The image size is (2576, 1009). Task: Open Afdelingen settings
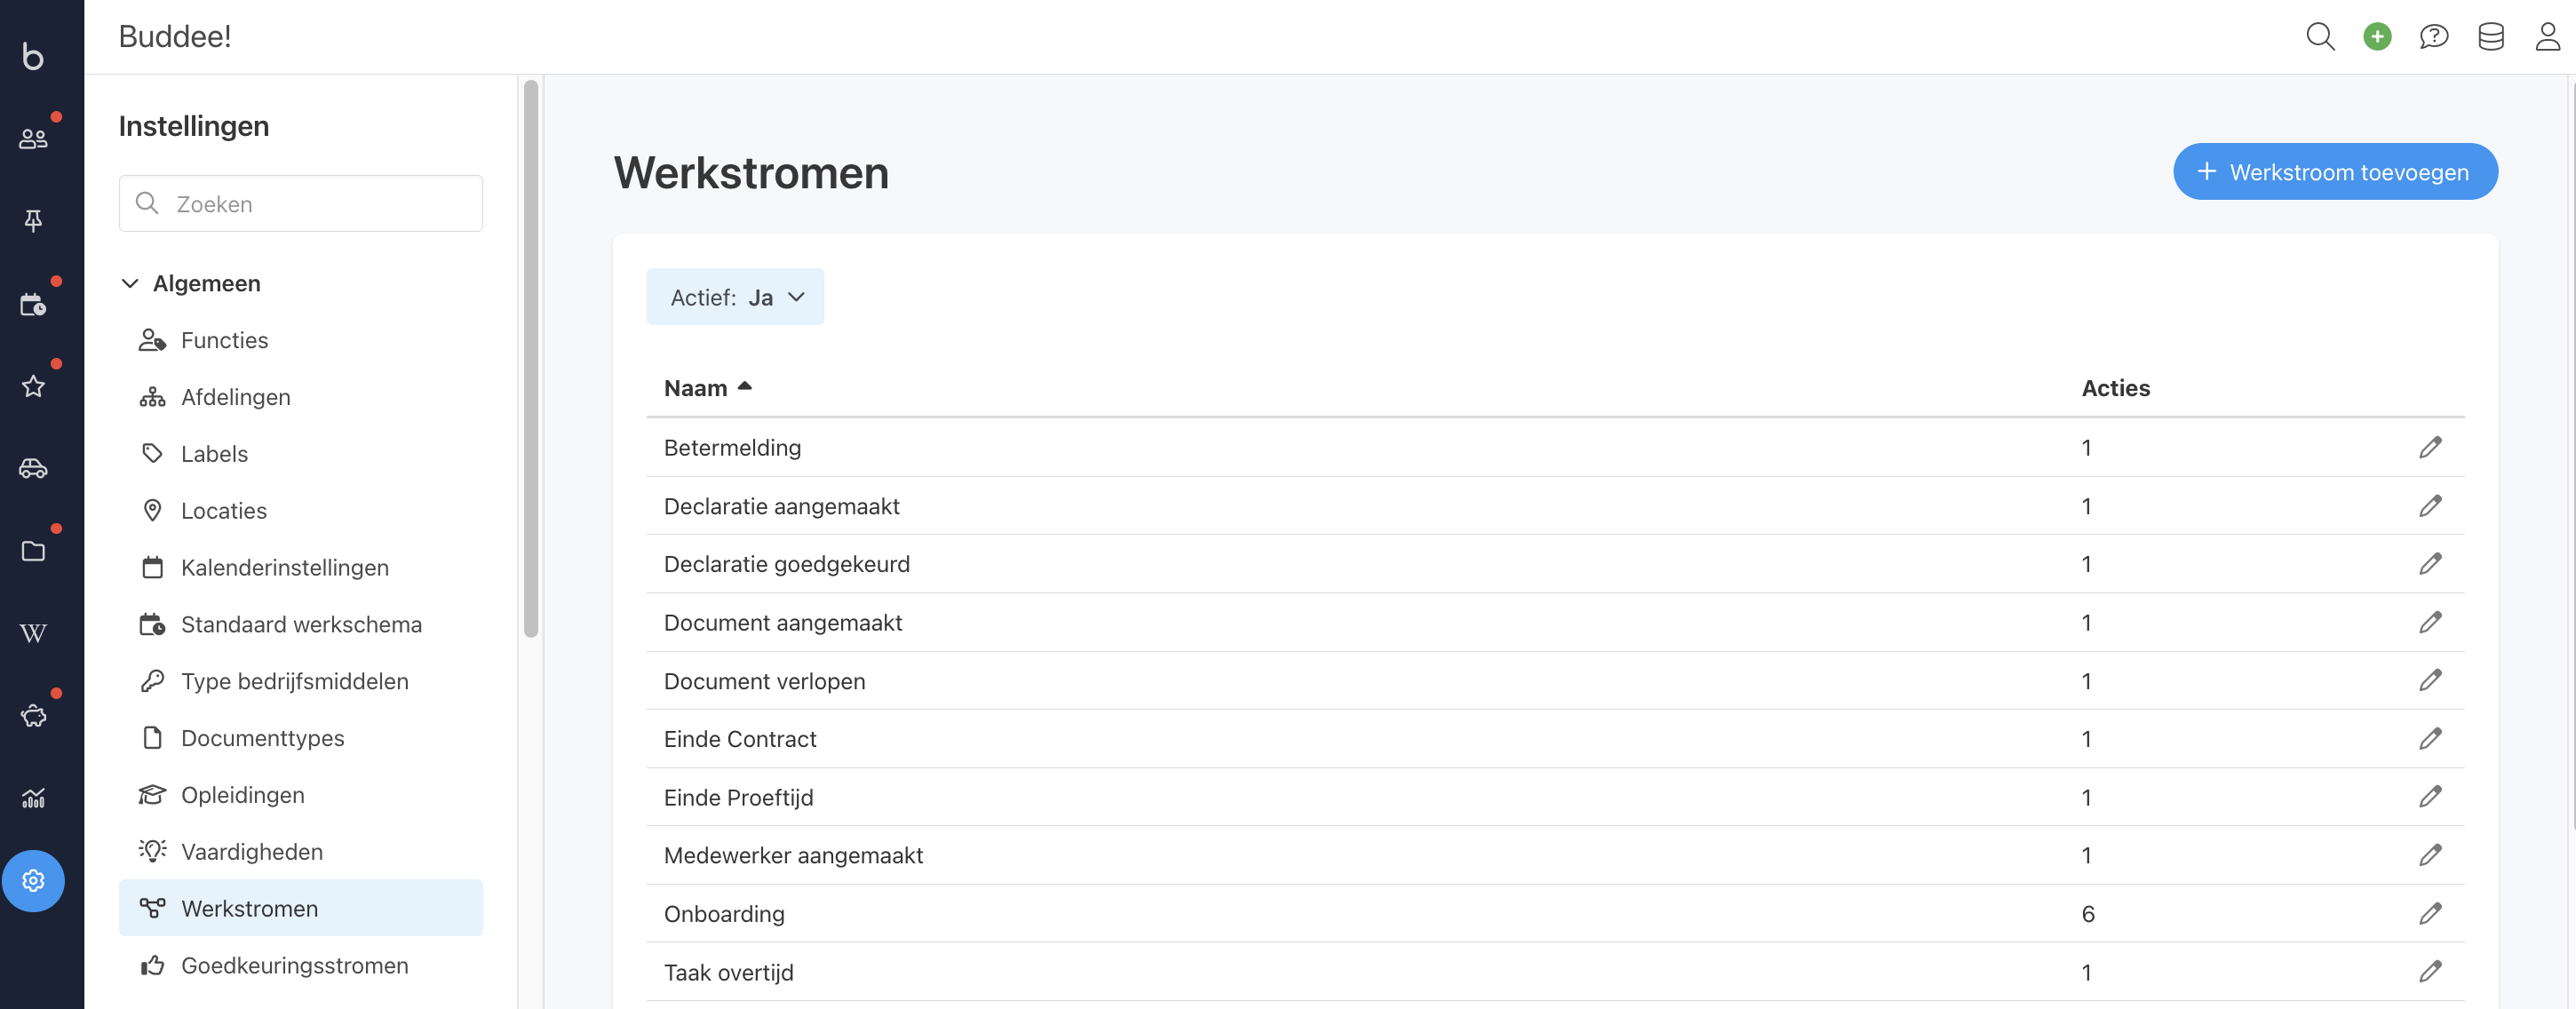pos(300,397)
